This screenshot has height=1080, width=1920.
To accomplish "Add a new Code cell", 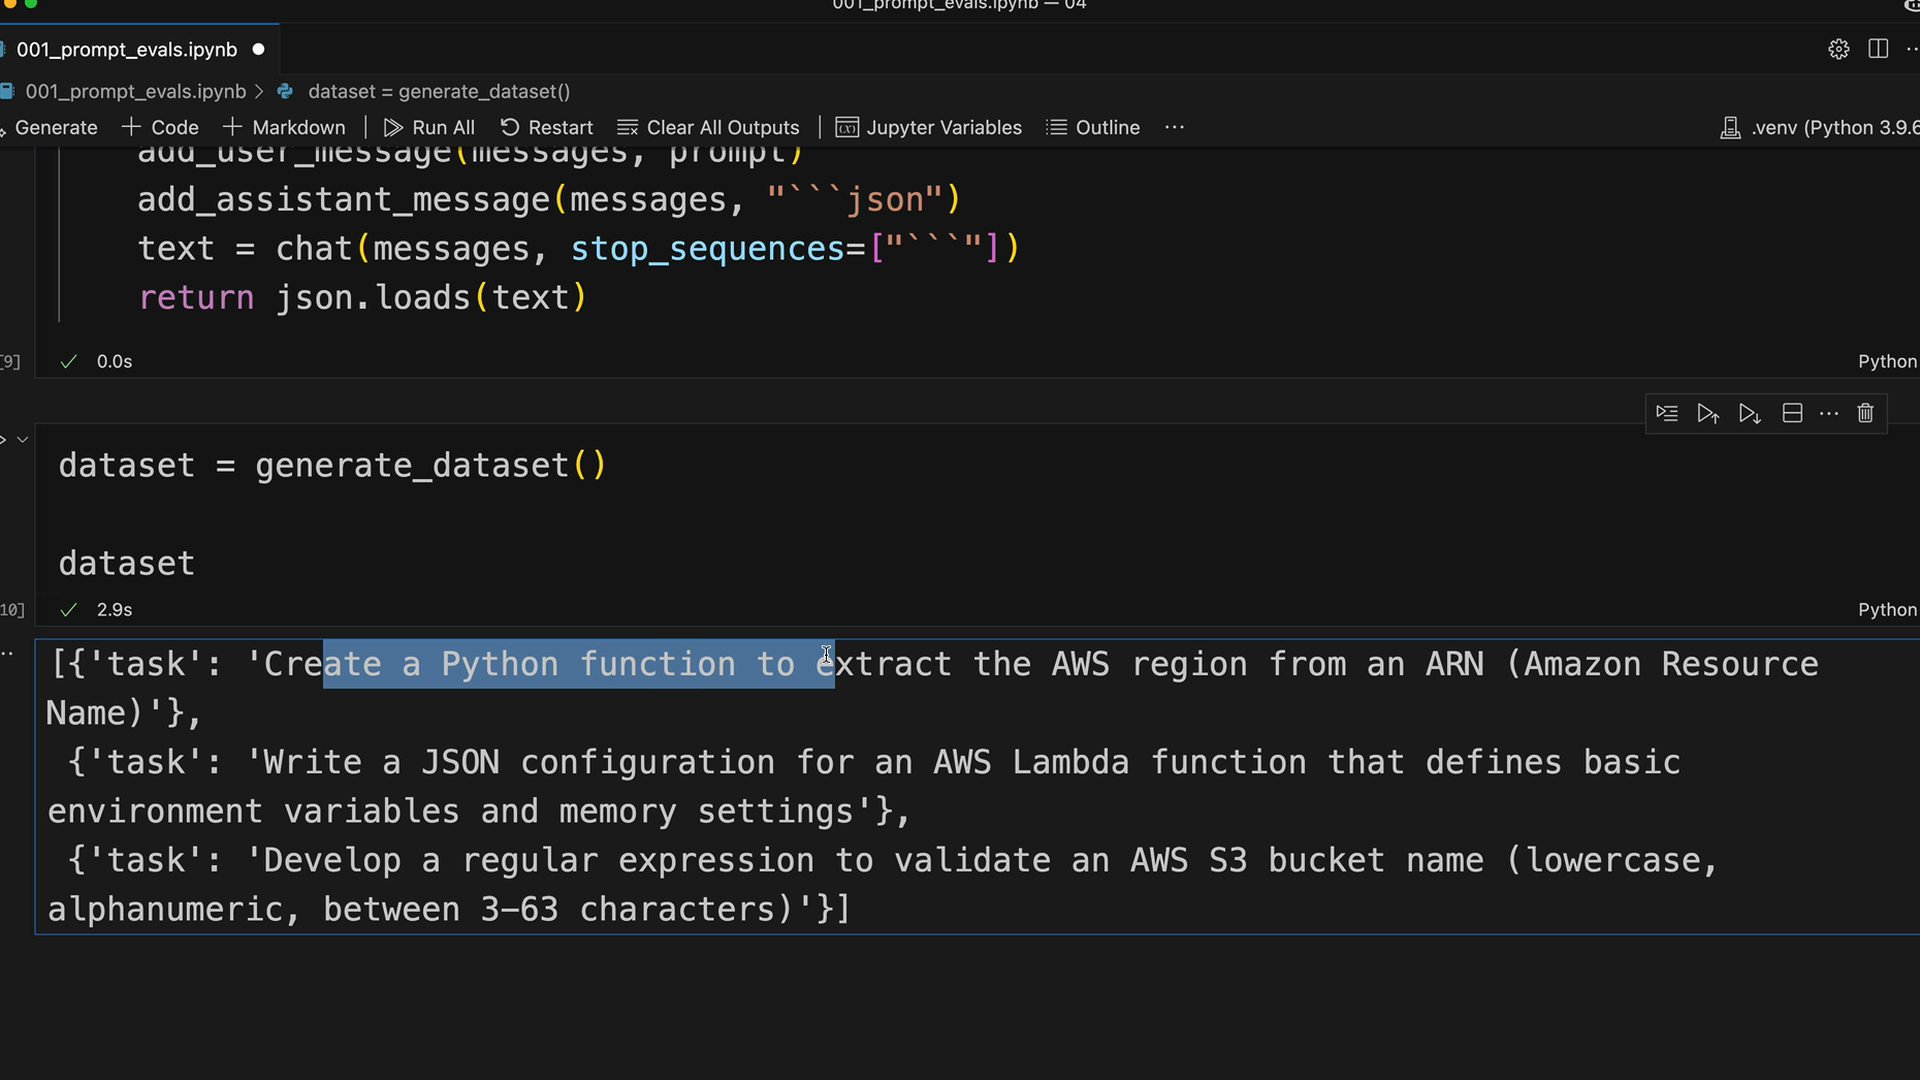I will [160, 127].
